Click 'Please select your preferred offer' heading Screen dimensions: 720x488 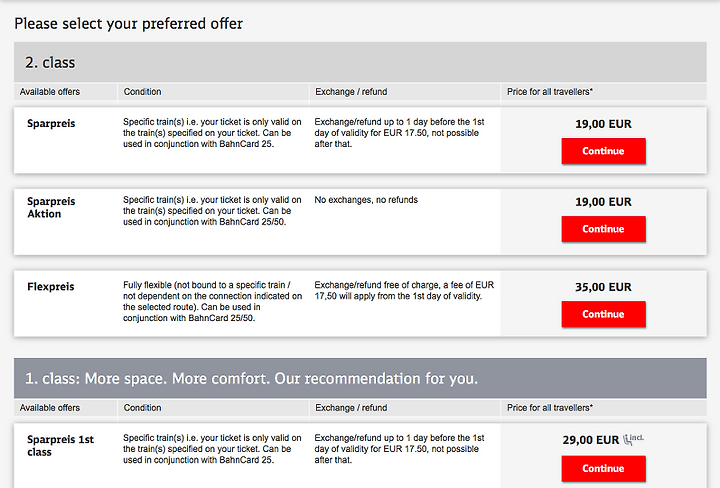pos(129,23)
